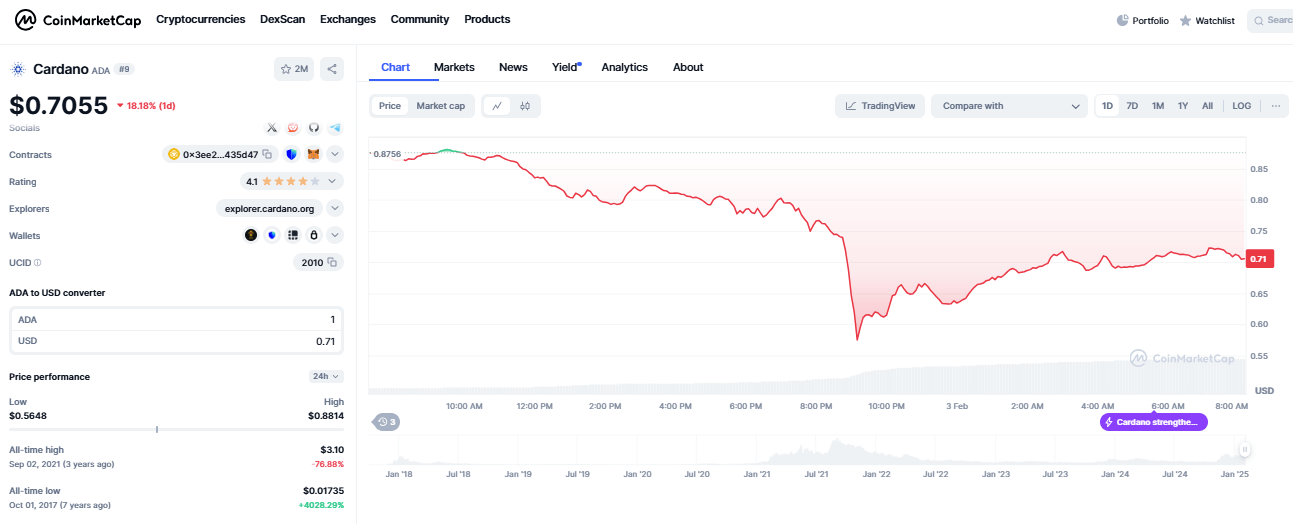
Task: Copy the UCID 2010 value
Action: [x=332, y=262]
